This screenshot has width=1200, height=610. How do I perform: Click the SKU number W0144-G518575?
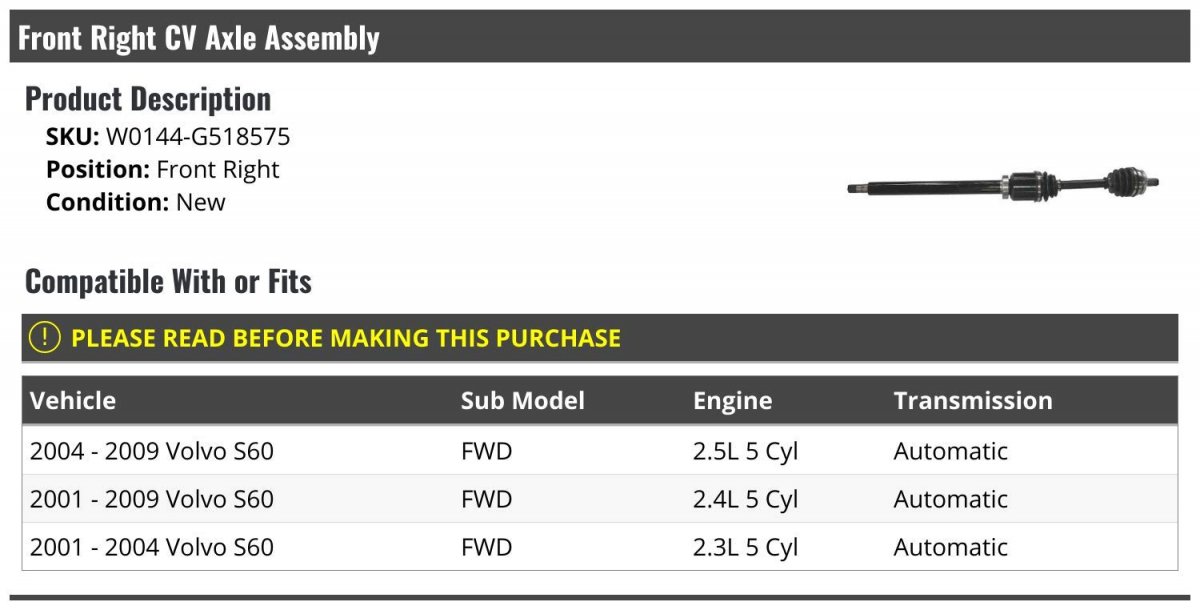[x=198, y=137]
